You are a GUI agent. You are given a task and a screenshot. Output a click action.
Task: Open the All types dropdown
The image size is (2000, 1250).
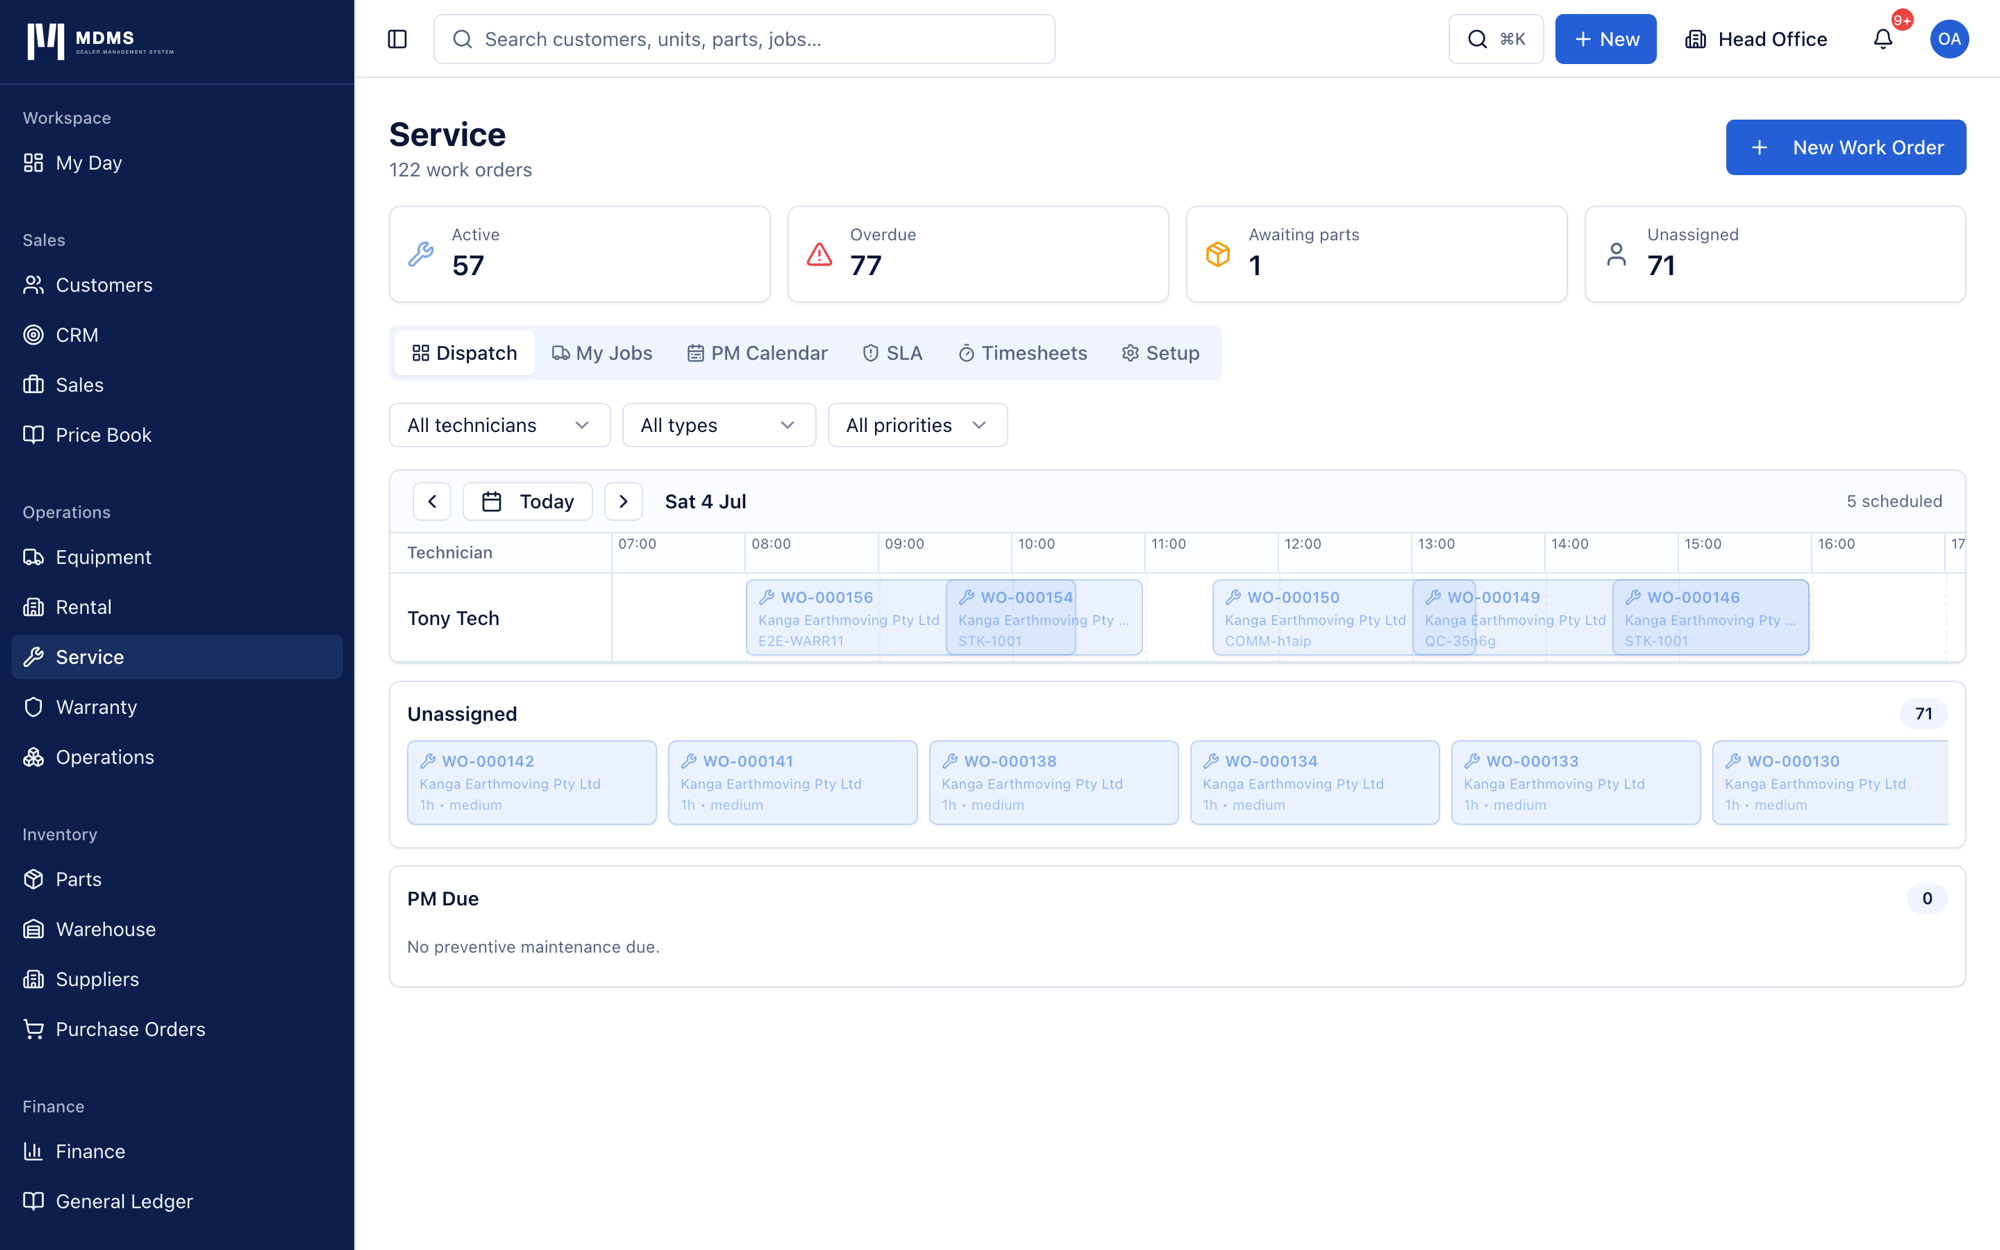click(719, 425)
